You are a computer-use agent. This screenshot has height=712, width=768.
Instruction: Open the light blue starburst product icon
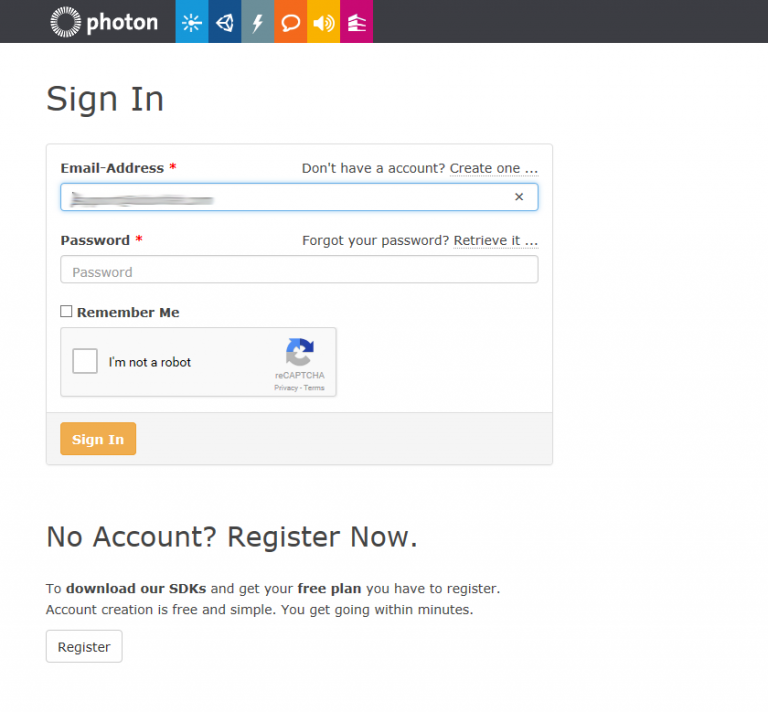[192, 22]
